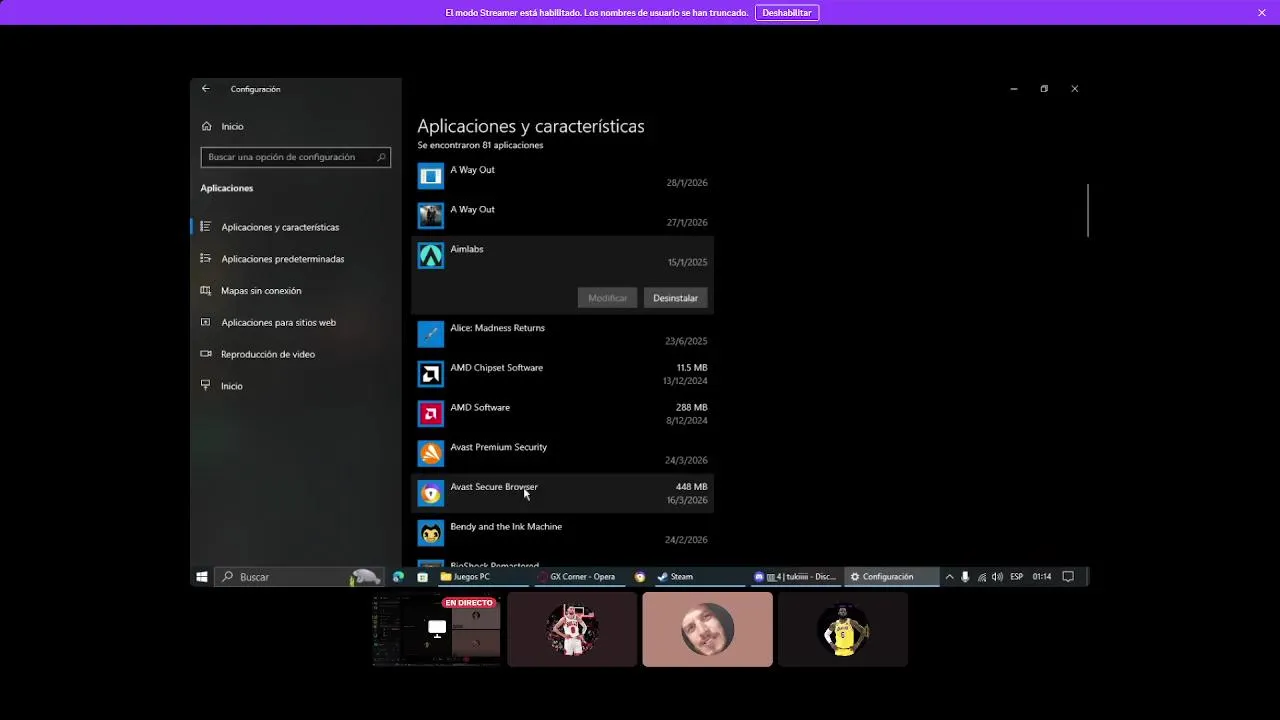Click the app list scrollbar thumb
This screenshot has width=1280, height=720.
[1087, 210]
